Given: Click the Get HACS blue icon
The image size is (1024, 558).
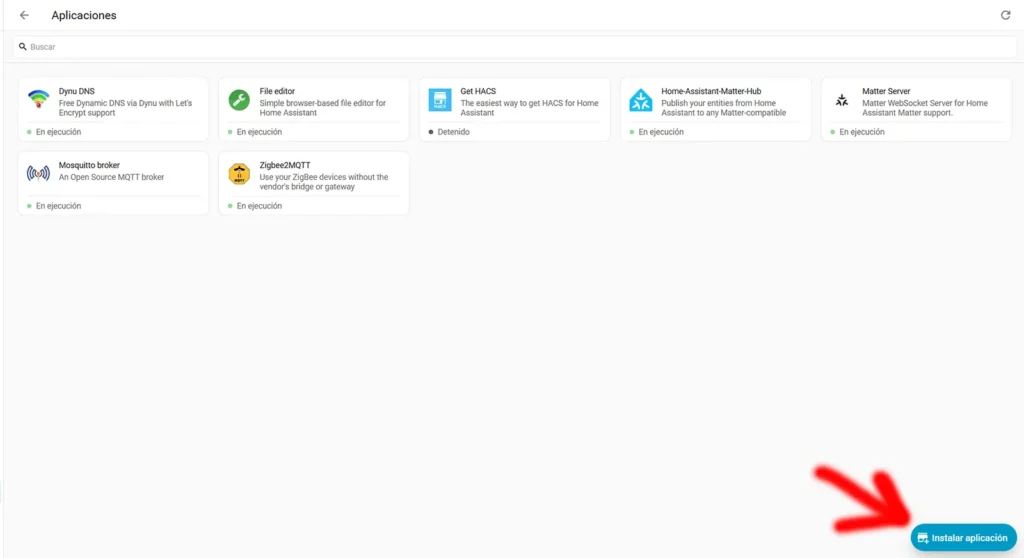Looking at the screenshot, I should [440, 99].
